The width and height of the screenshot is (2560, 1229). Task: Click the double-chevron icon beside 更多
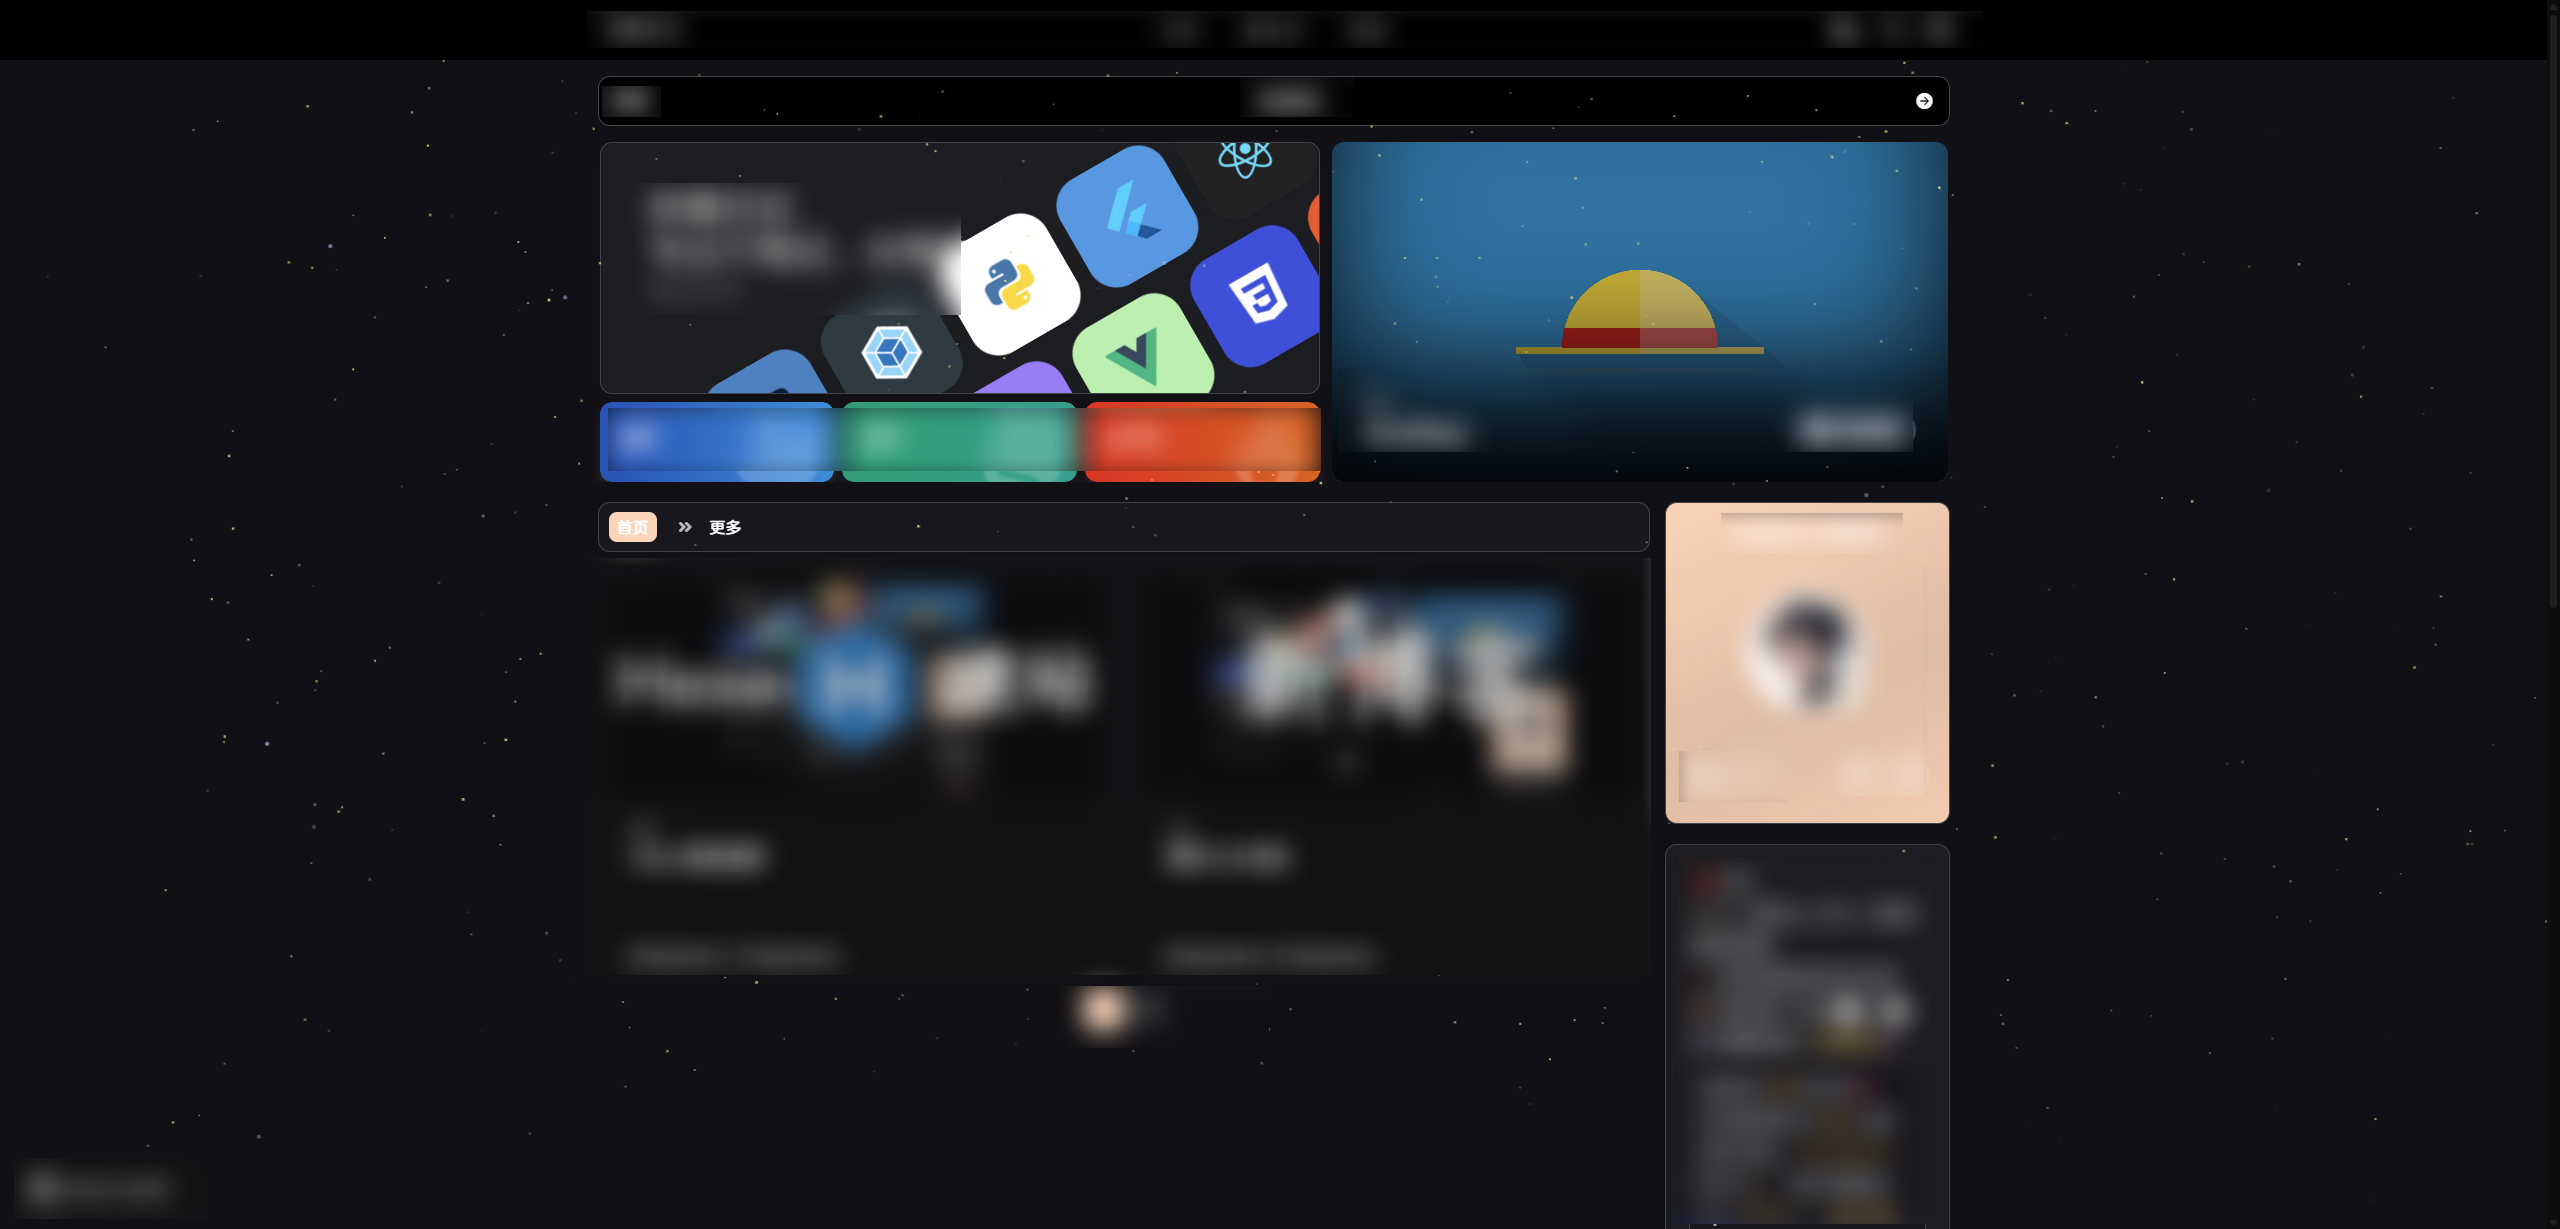685,527
